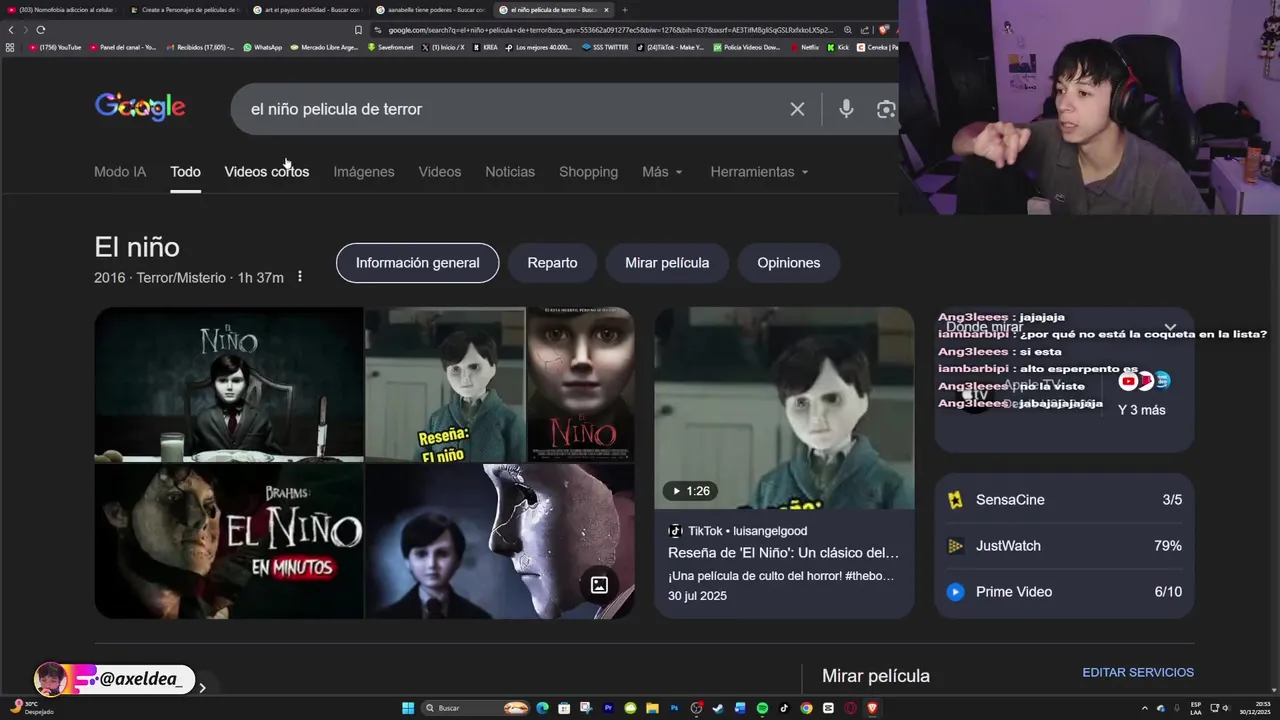Expand the Más search filter dropdown
Viewport: 1280px width, 720px height.
point(662,172)
